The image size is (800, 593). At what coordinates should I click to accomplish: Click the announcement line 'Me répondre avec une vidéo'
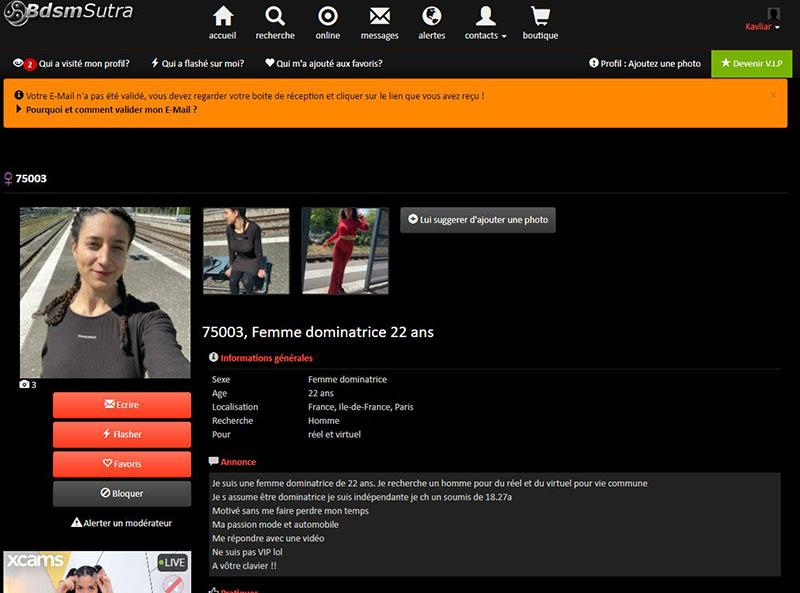[268, 538]
